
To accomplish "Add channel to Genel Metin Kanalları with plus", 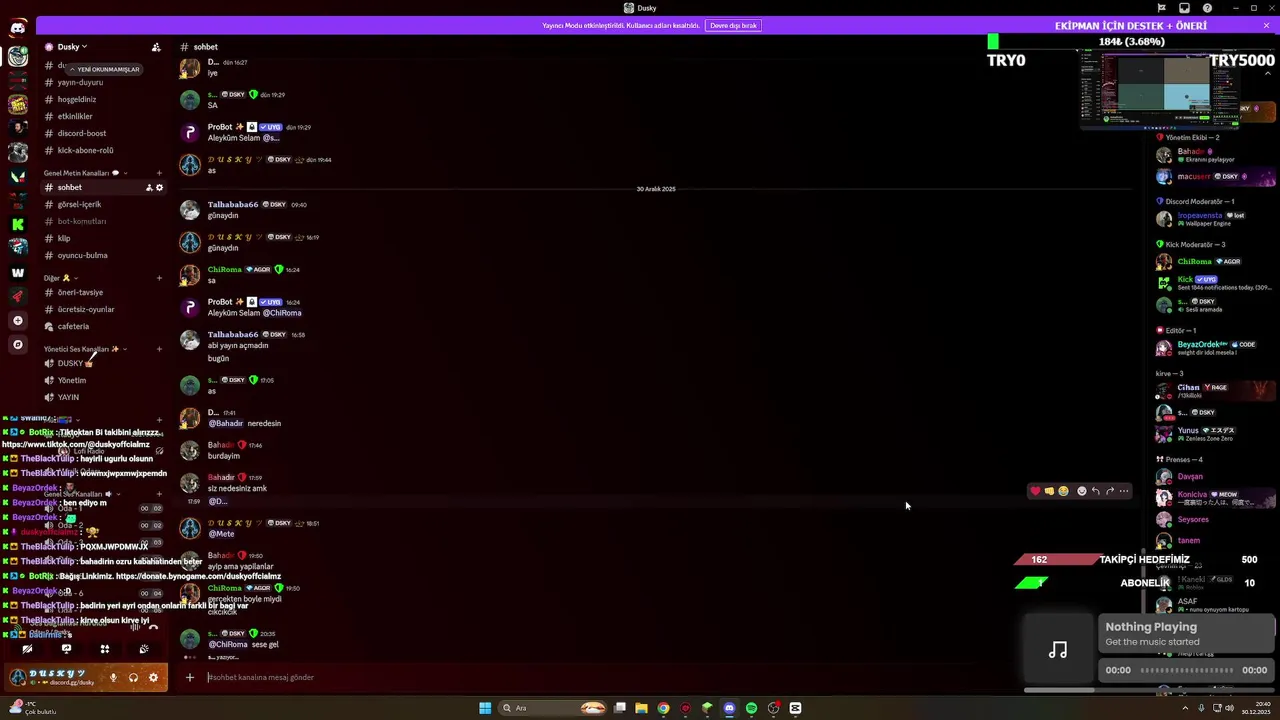I will (x=159, y=173).
